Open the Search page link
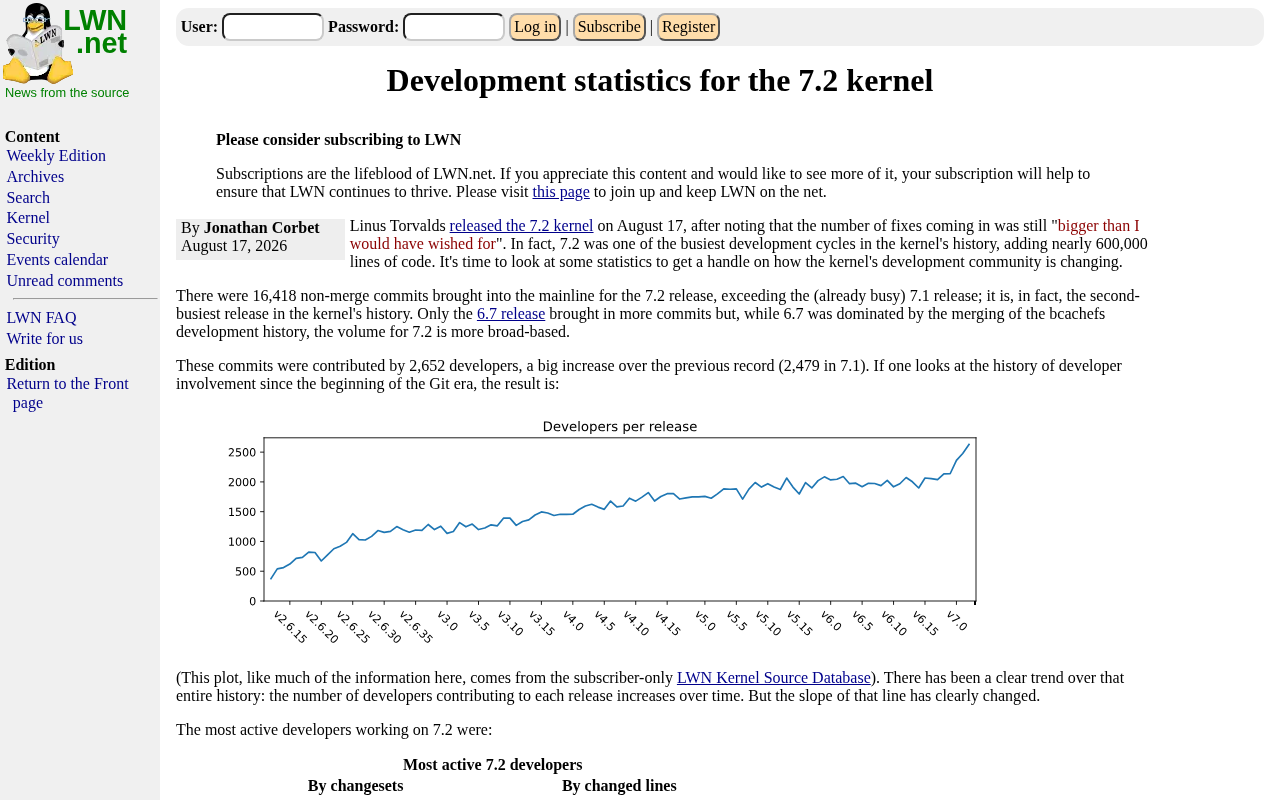1280x800 pixels. tap(28, 198)
